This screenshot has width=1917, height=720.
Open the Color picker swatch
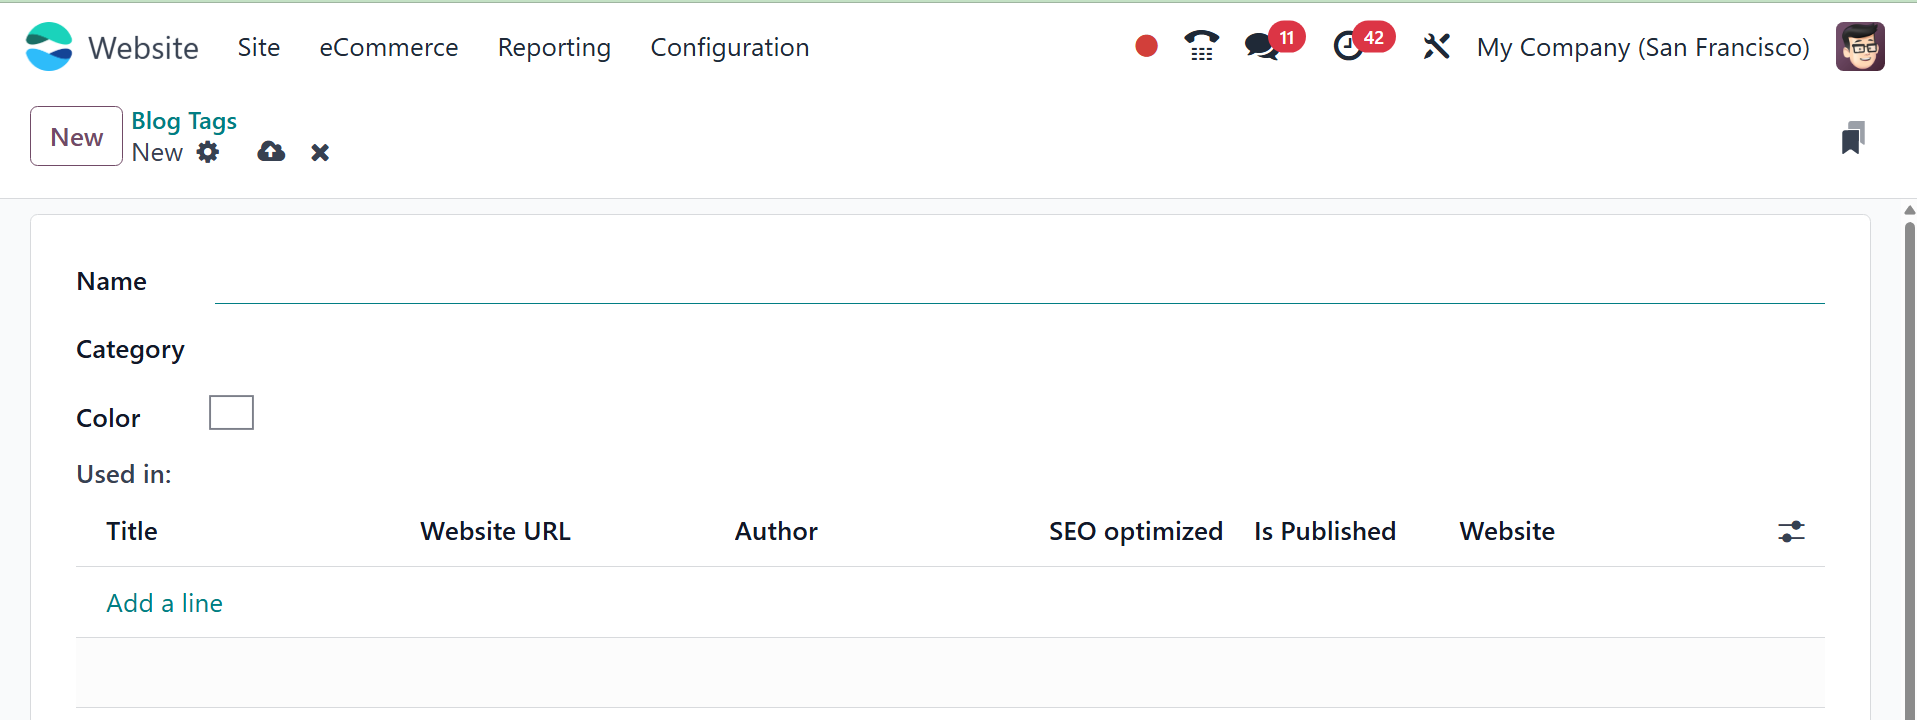coord(231,412)
